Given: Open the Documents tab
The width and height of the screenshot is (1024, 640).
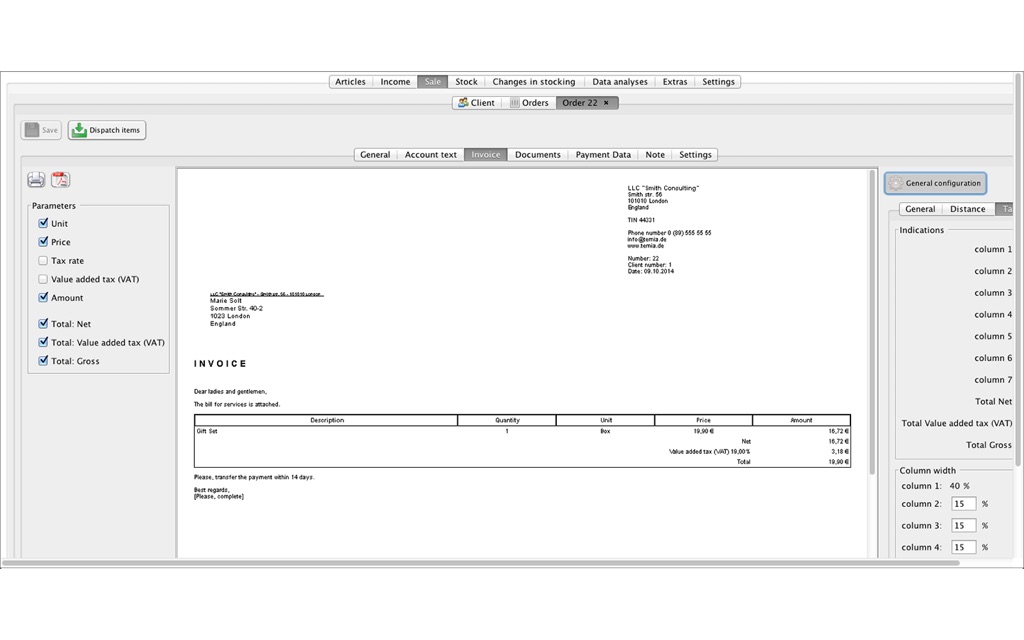Looking at the screenshot, I should (537, 155).
